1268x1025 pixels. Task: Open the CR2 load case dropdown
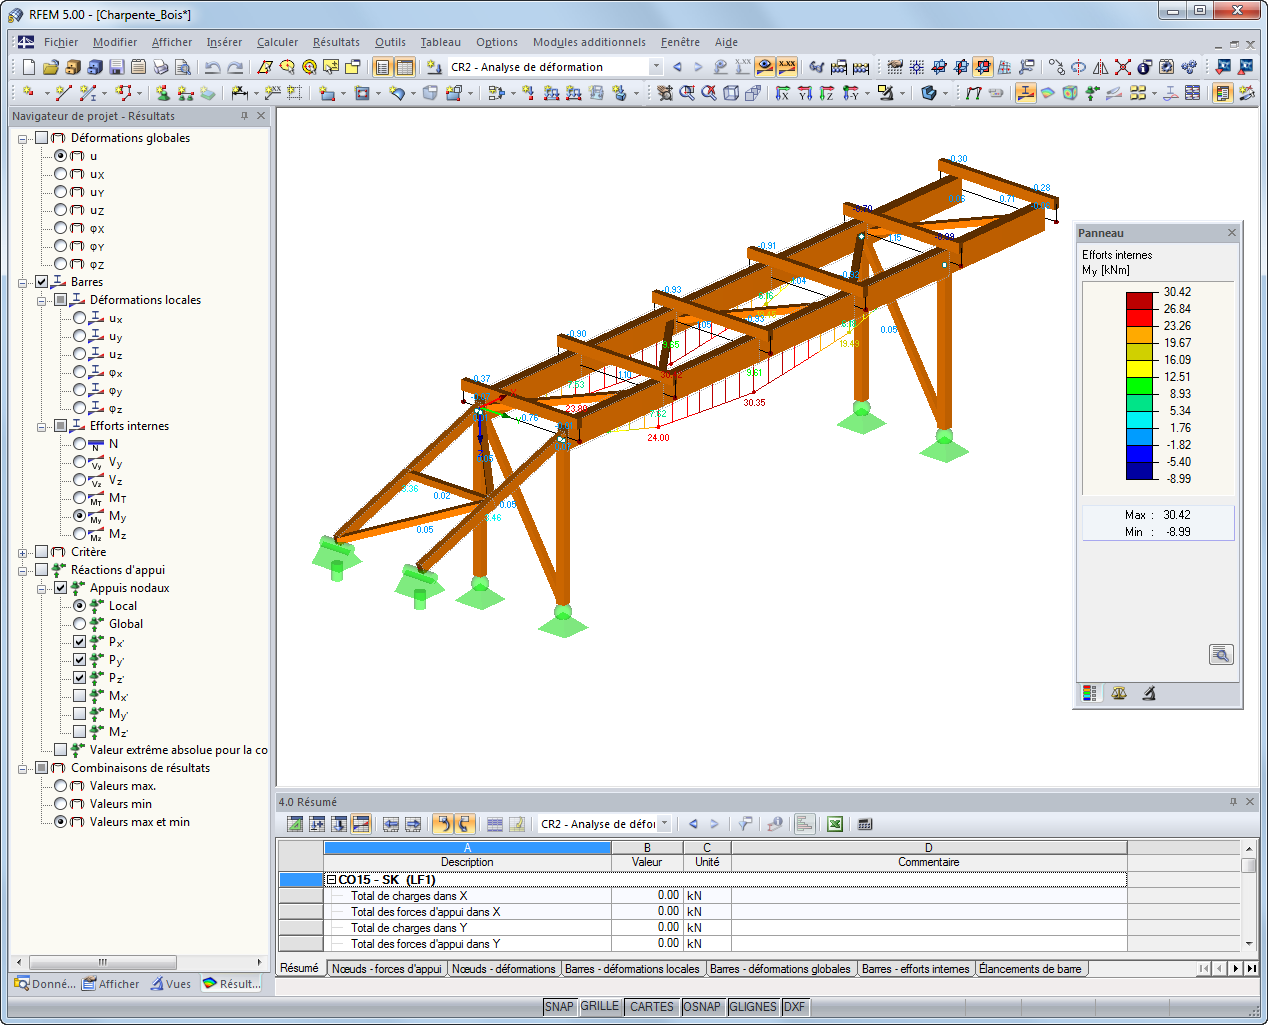(655, 66)
